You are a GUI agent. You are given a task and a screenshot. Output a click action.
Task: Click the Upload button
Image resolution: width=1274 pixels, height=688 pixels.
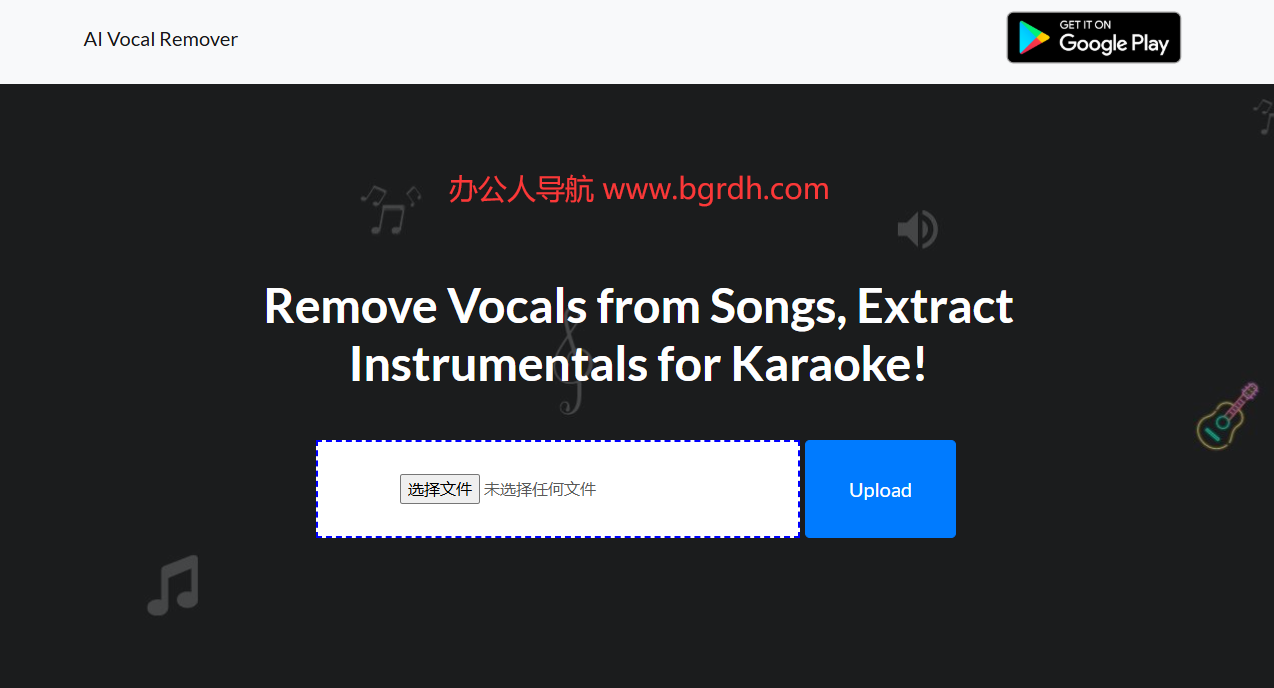pos(879,489)
